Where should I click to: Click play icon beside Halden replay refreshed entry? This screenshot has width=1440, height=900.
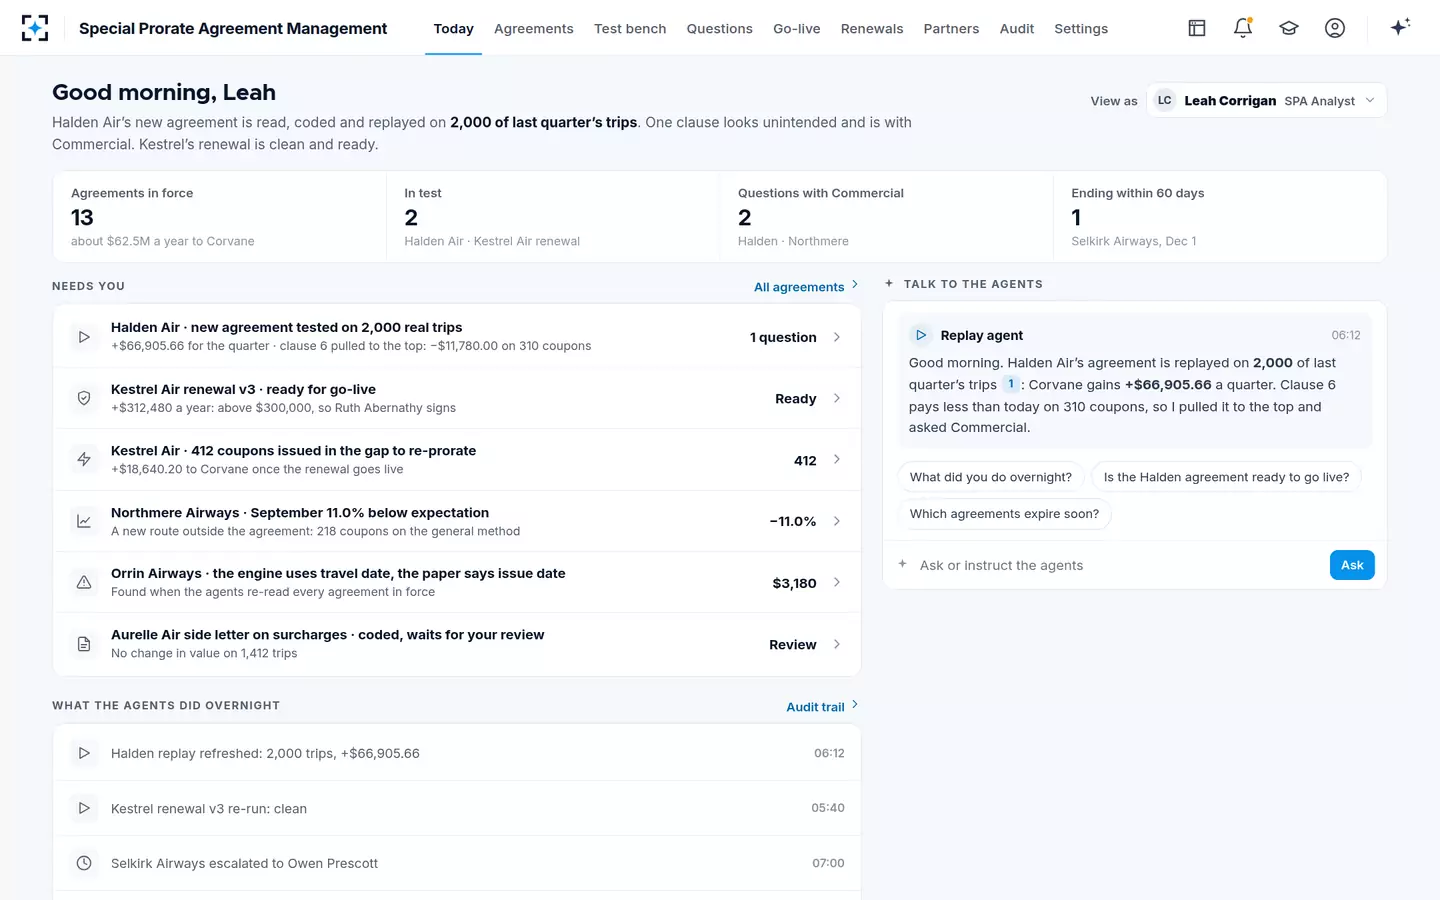(x=84, y=753)
